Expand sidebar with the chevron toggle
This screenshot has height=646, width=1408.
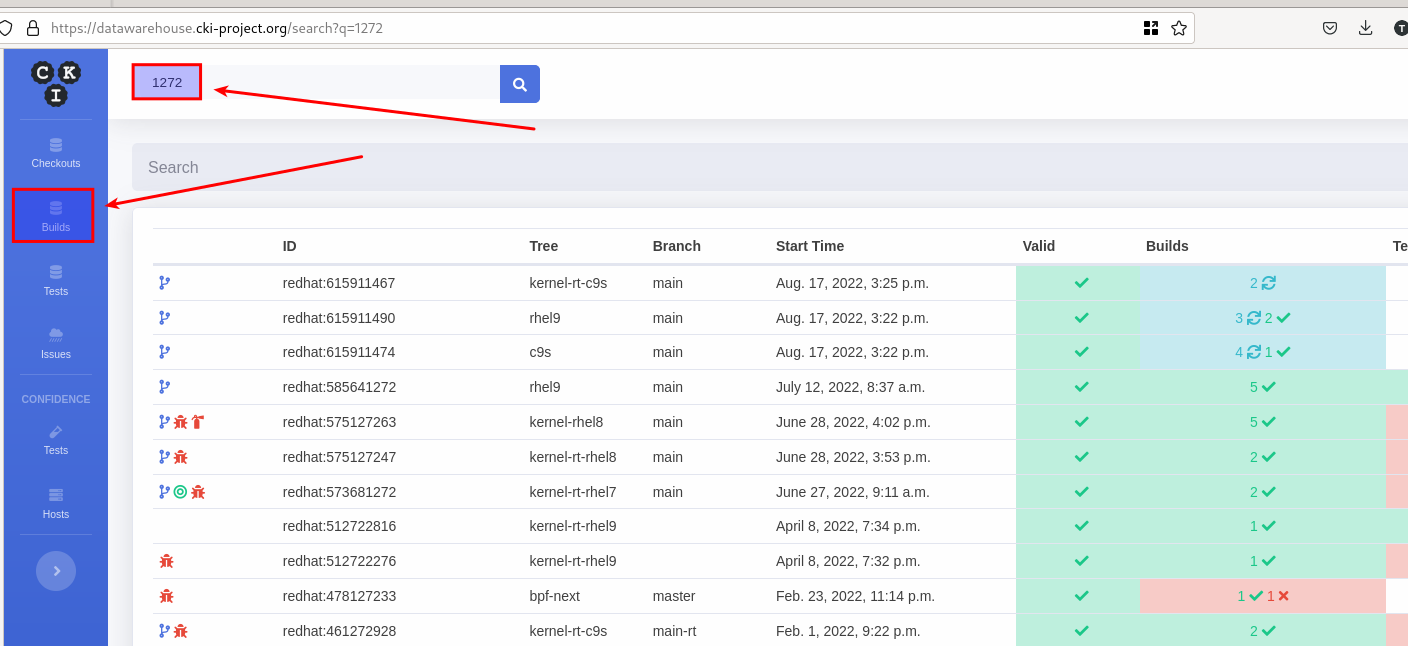pyautogui.click(x=56, y=571)
